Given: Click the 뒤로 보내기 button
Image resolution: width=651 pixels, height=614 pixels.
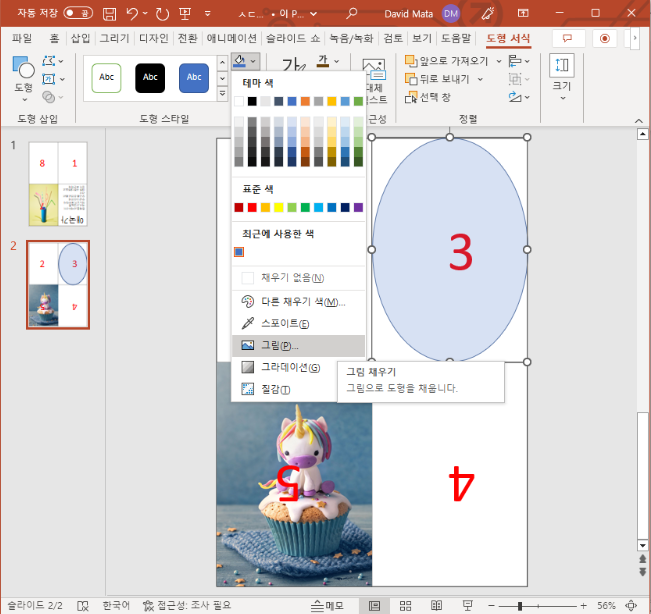Looking at the screenshot, I should tap(437, 79).
